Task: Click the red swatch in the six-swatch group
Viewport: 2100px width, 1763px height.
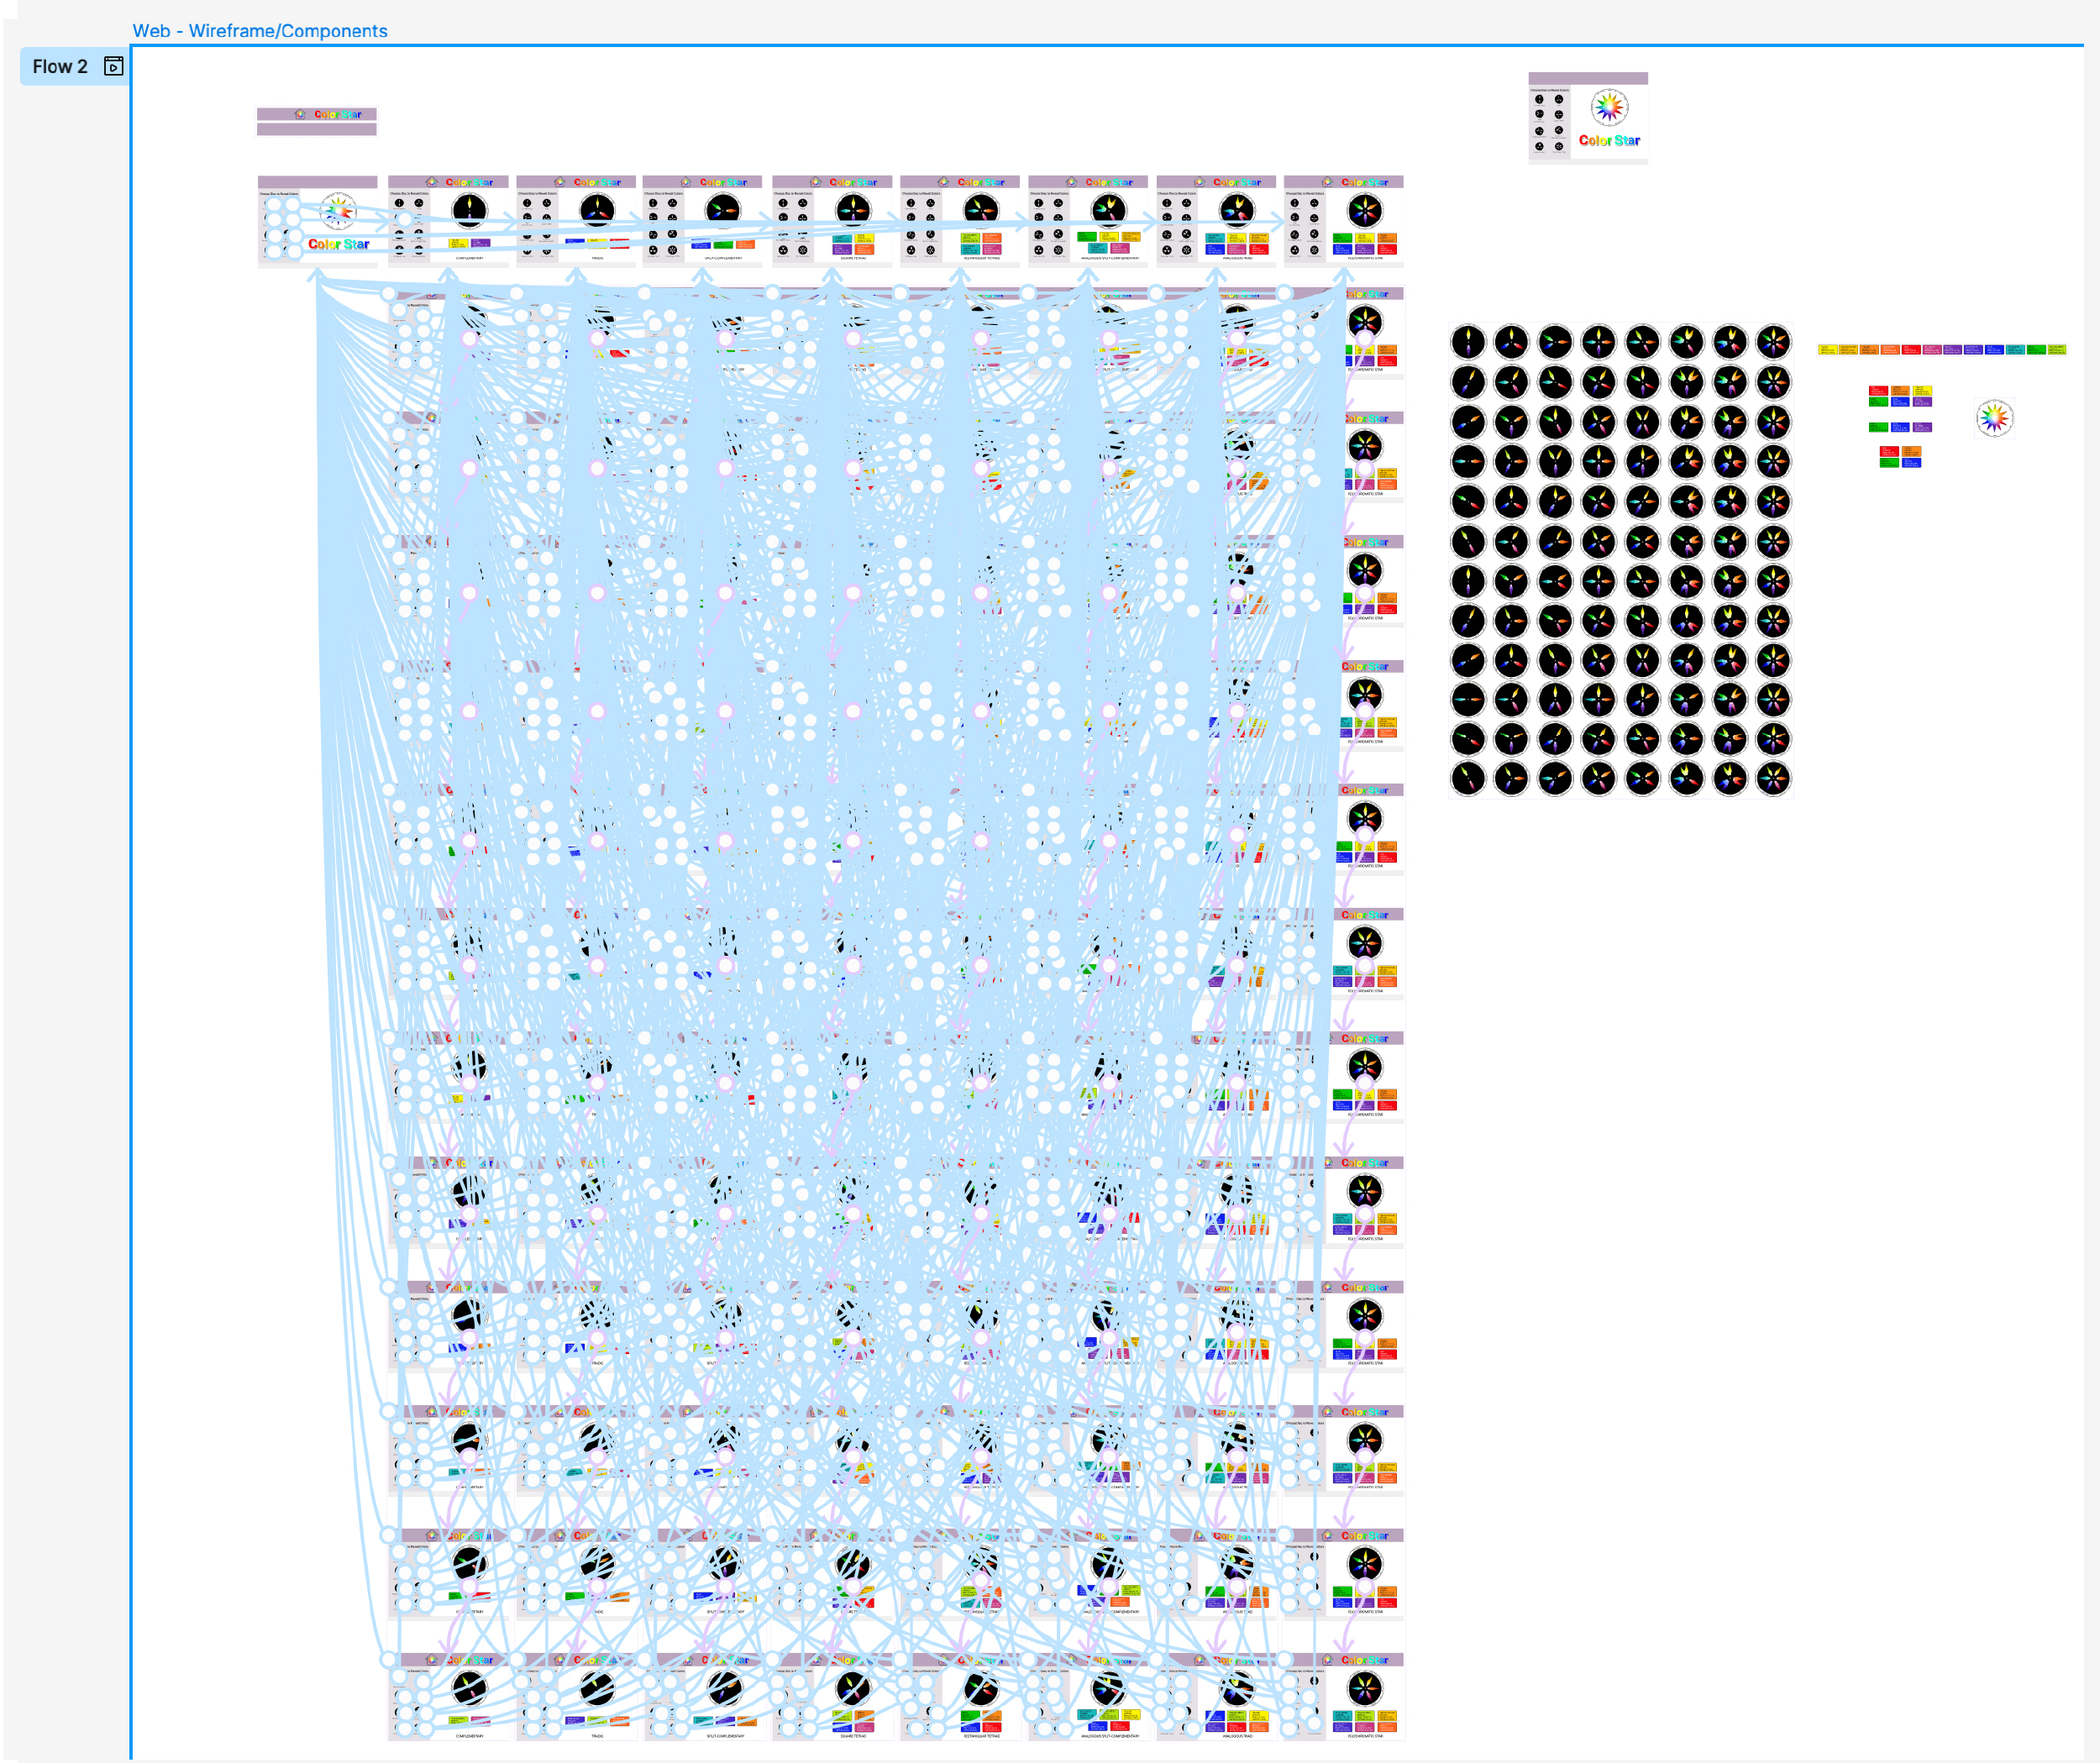Action: pos(1879,391)
